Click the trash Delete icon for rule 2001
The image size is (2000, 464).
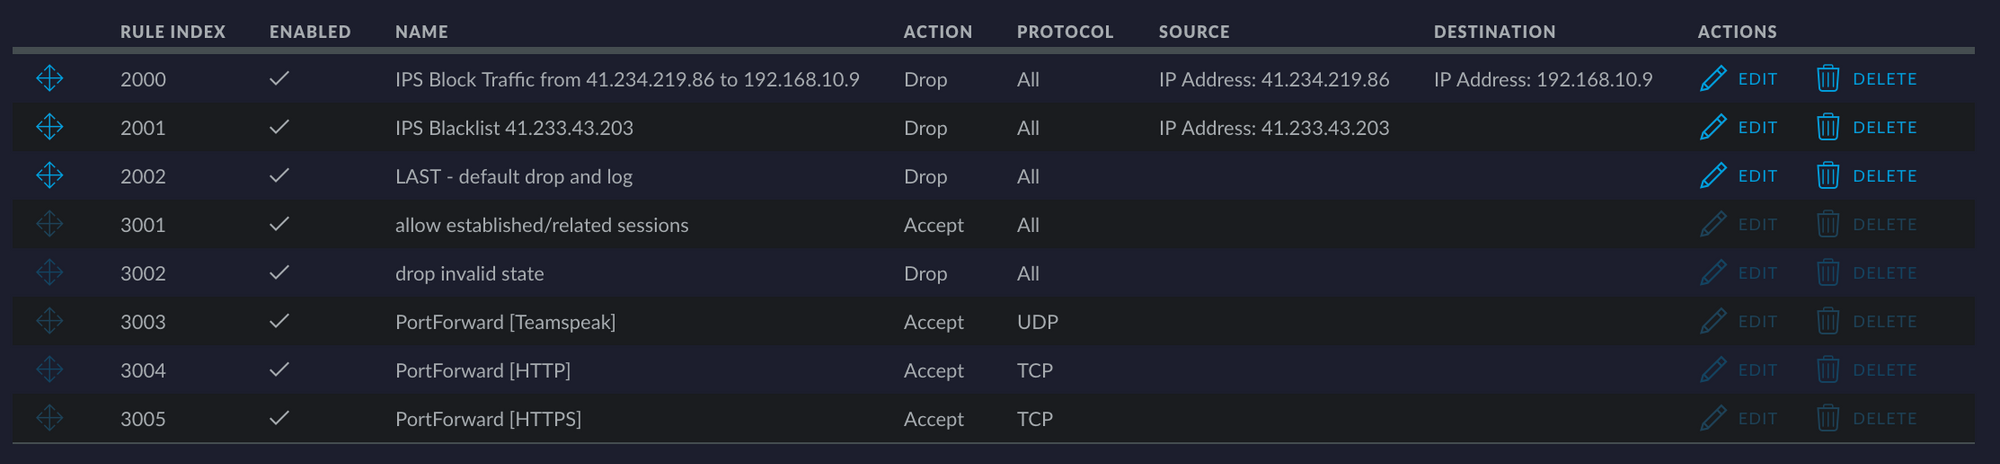tap(1828, 127)
